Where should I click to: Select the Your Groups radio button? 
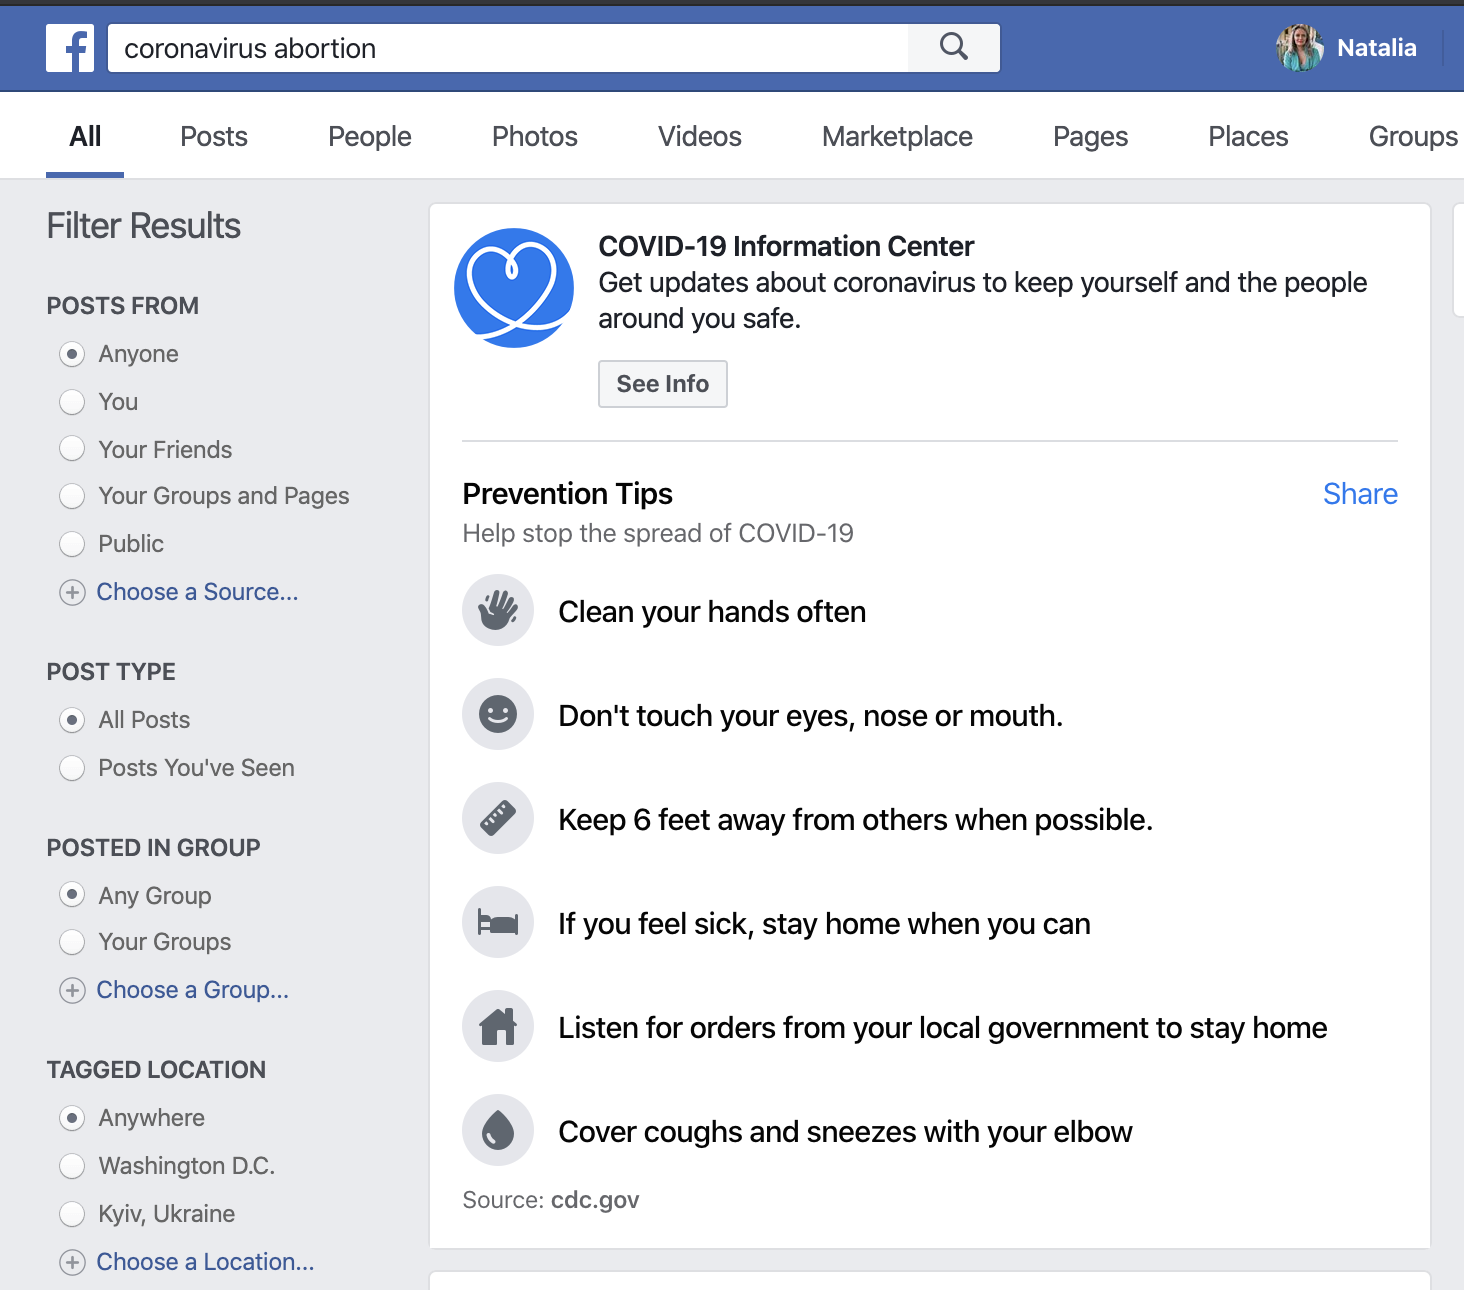click(72, 942)
